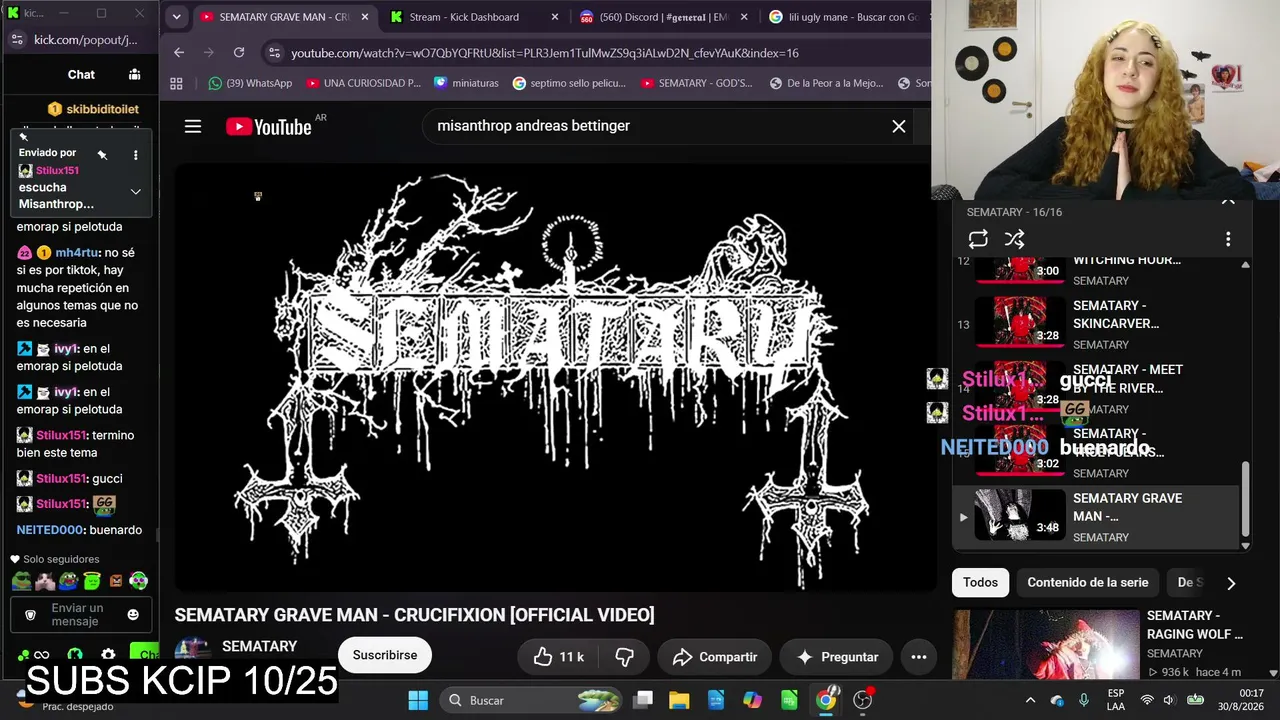Open the De la Peor a la Mejo... bookmark
Viewport: 1280px width, 720px height.
tap(826, 83)
